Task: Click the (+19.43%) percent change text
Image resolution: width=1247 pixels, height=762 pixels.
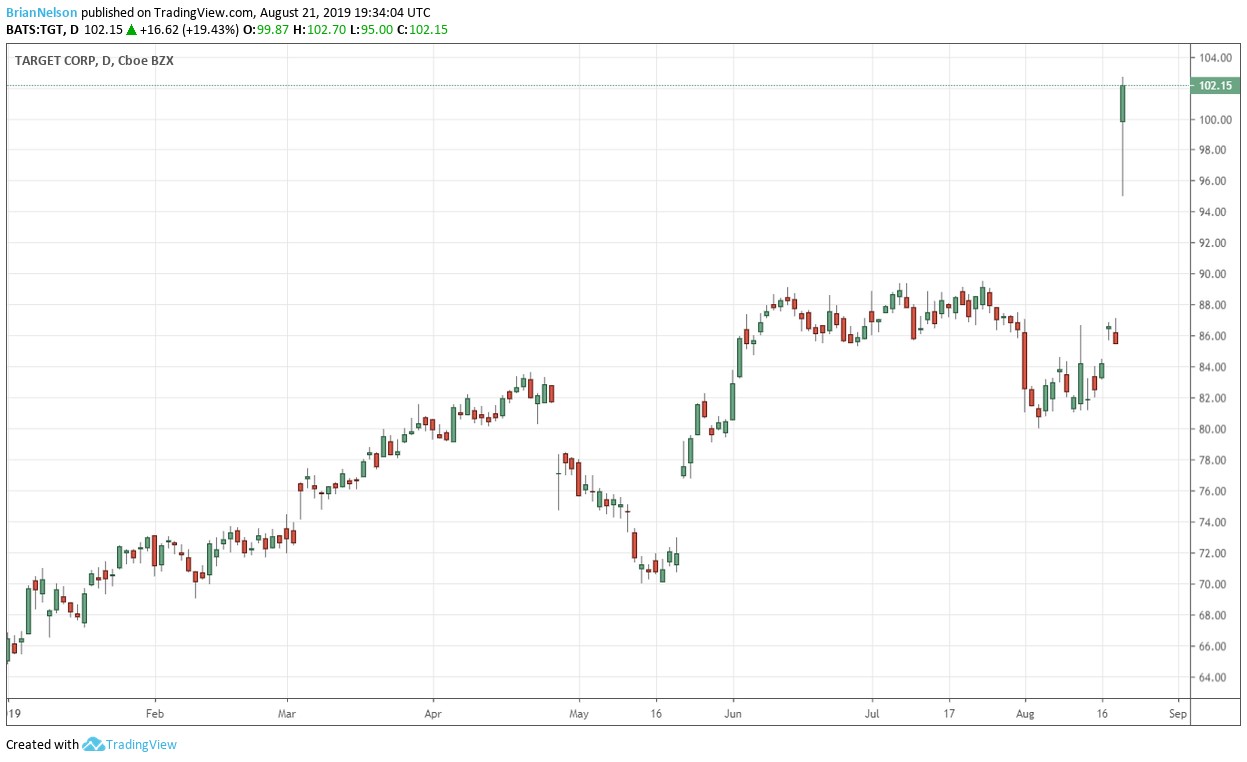Action: (x=213, y=30)
